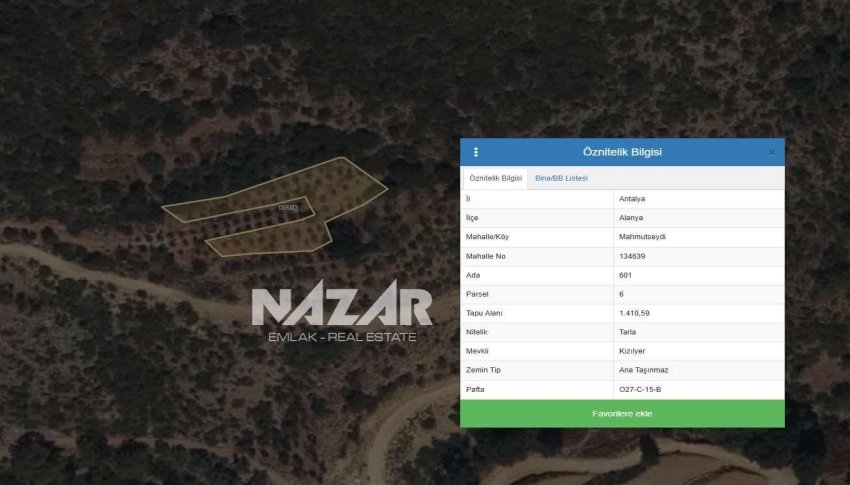The image size is (850, 485).
Task: Switch to the Bina/BB Listesi tab
Action: (561, 178)
